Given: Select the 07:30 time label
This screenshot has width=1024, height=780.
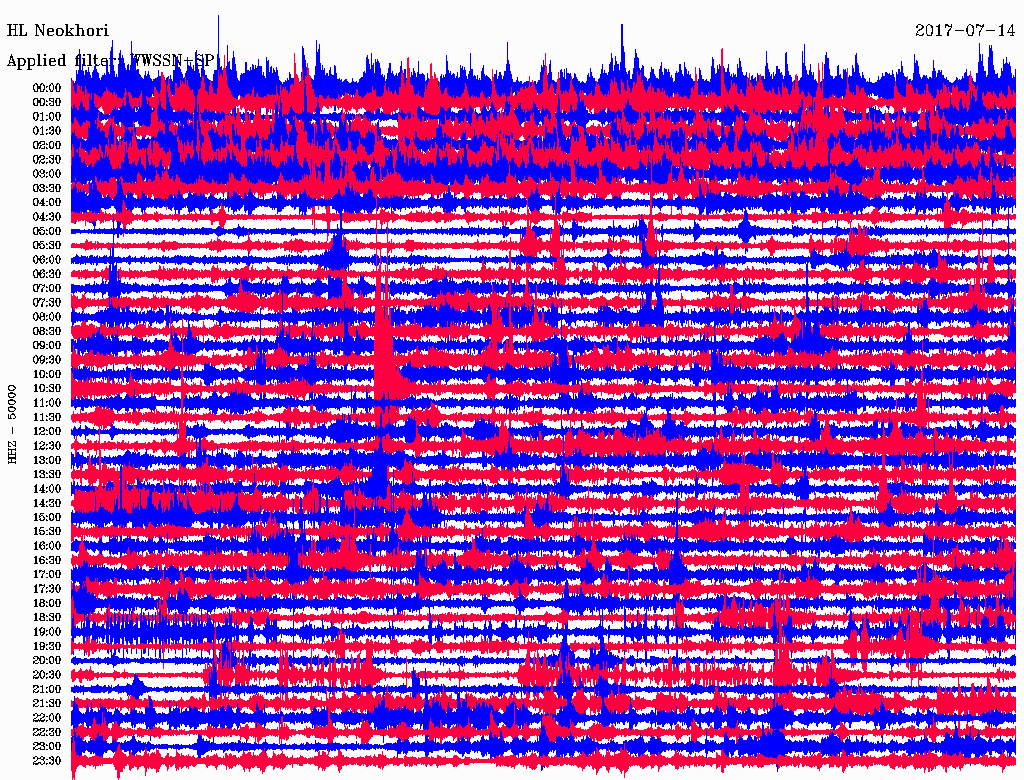Looking at the screenshot, I should 47,303.
